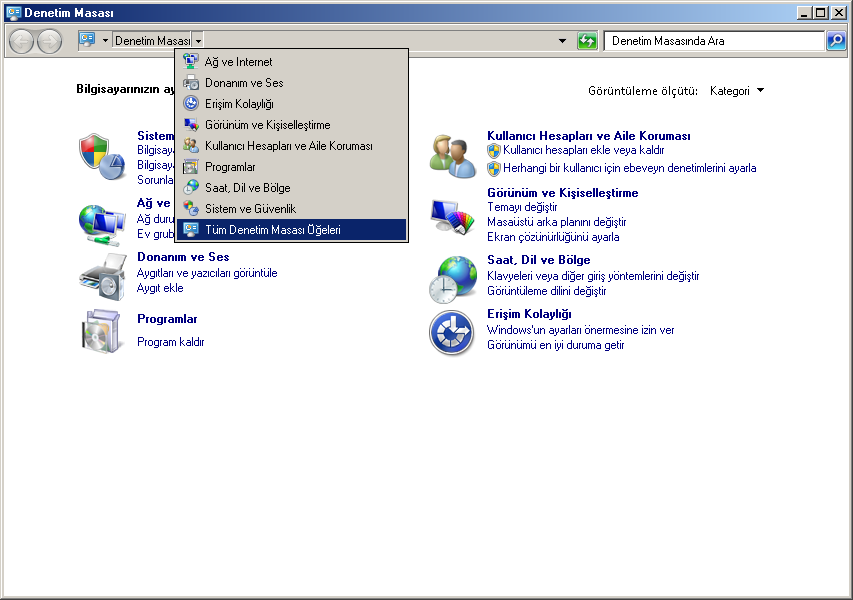Click Masaüstü arka planını değiştir link
This screenshot has width=853, height=600.
pyautogui.click(x=557, y=222)
